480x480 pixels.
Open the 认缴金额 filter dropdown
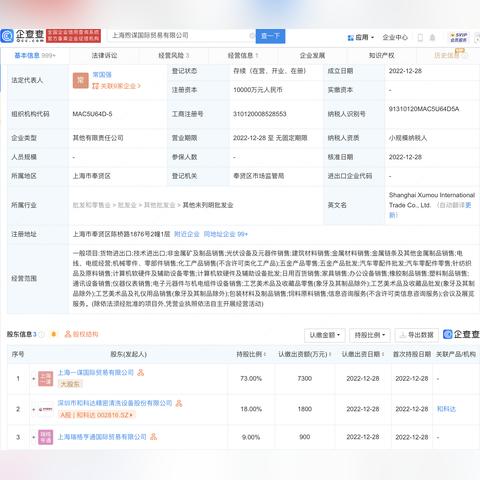325,335
